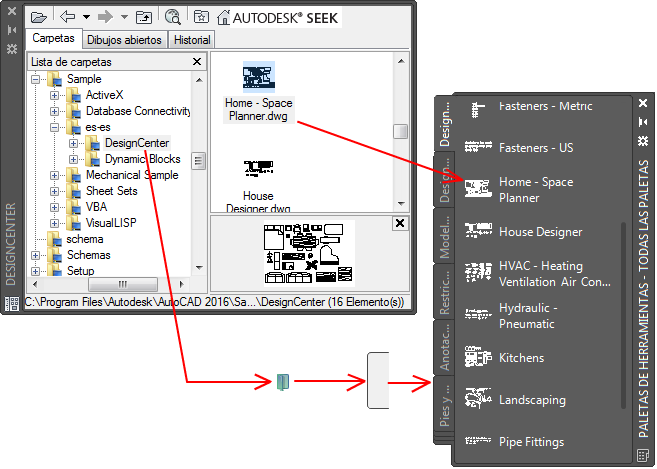The width and height of the screenshot is (657, 469).
Task: Click the folder tree vertical scrollbar thumb
Action: 199,161
